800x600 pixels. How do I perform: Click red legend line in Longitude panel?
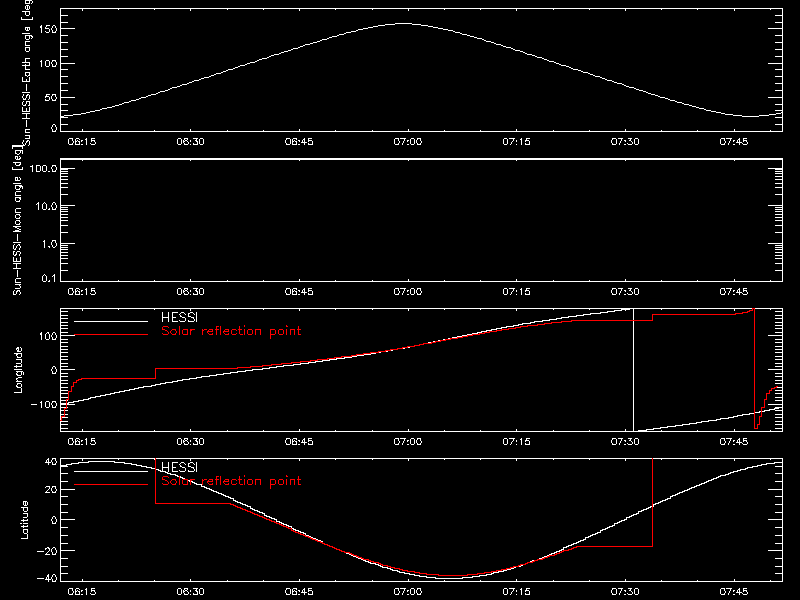111,335
